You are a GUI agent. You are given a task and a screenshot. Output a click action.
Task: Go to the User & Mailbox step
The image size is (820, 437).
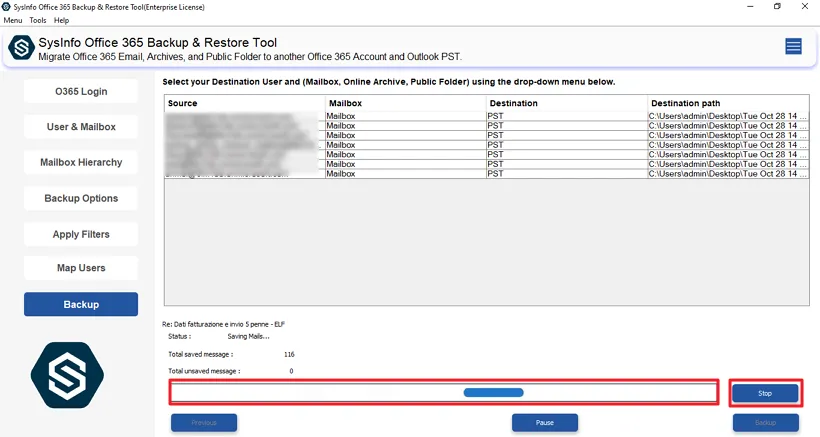point(81,127)
